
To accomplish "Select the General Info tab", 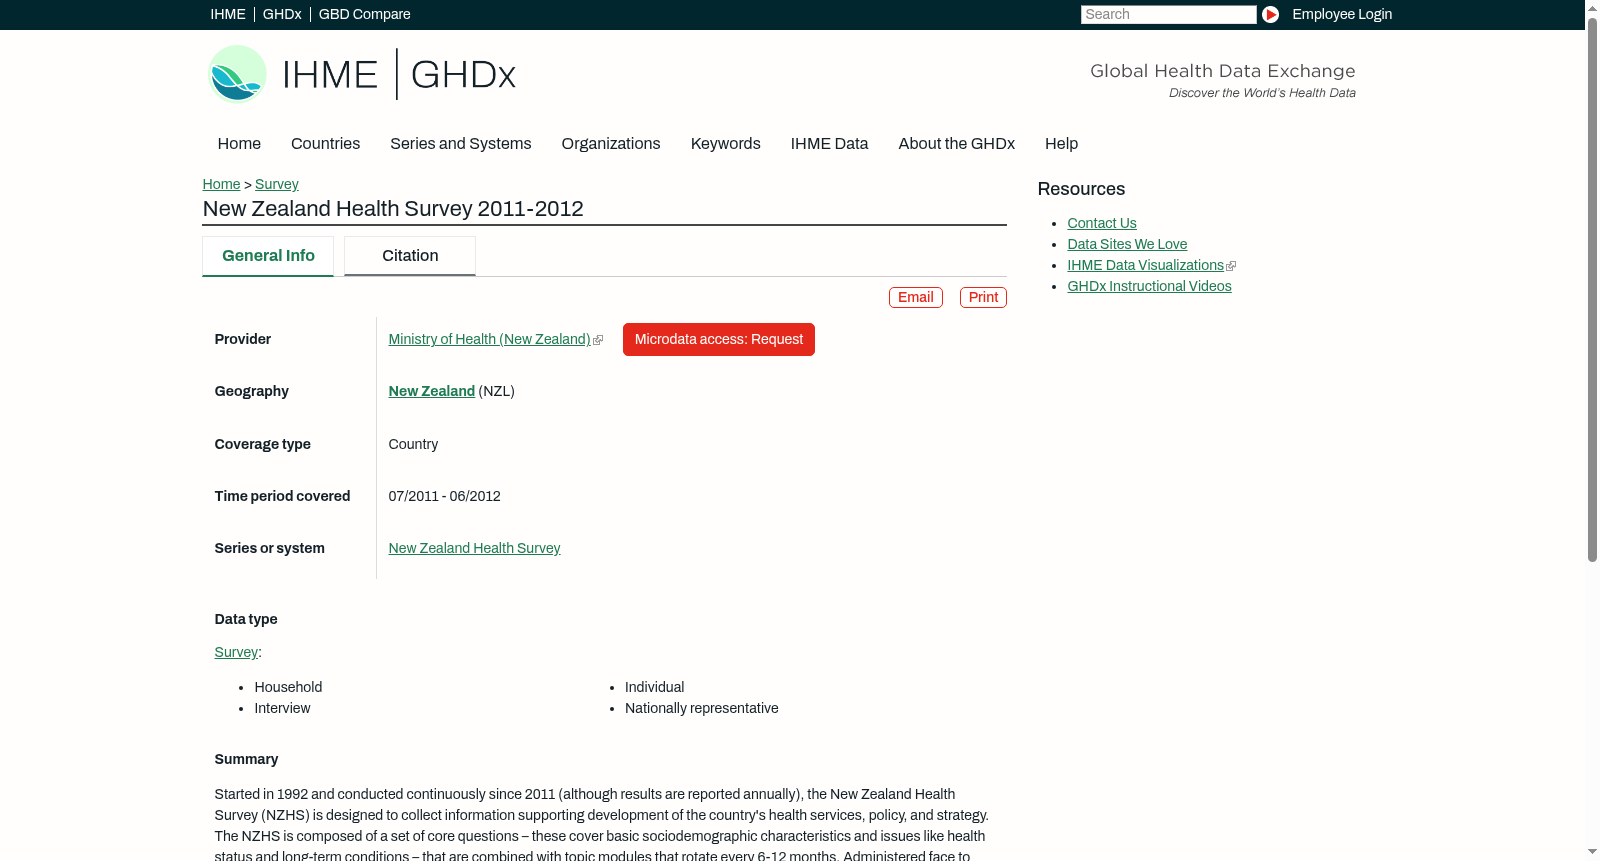I will [268, 256].
